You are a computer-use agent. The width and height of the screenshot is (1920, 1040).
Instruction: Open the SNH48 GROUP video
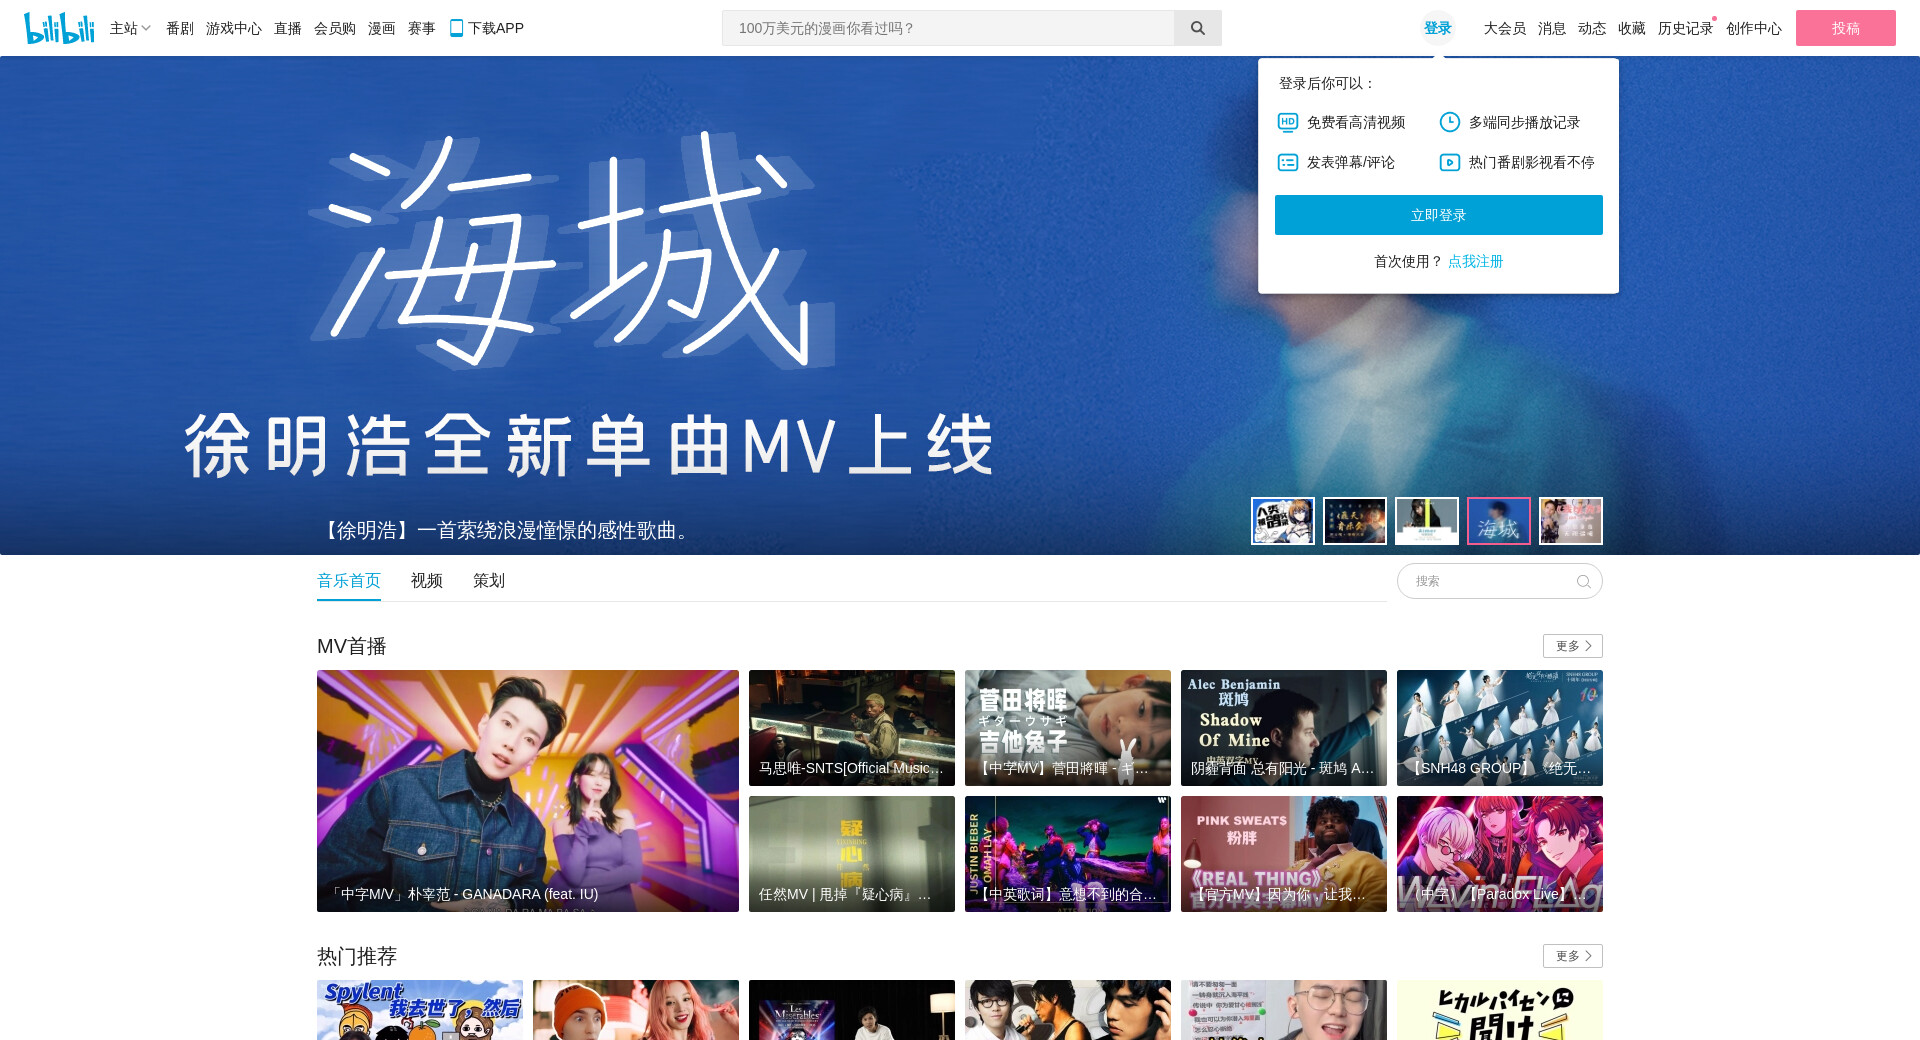(1500, 728)
